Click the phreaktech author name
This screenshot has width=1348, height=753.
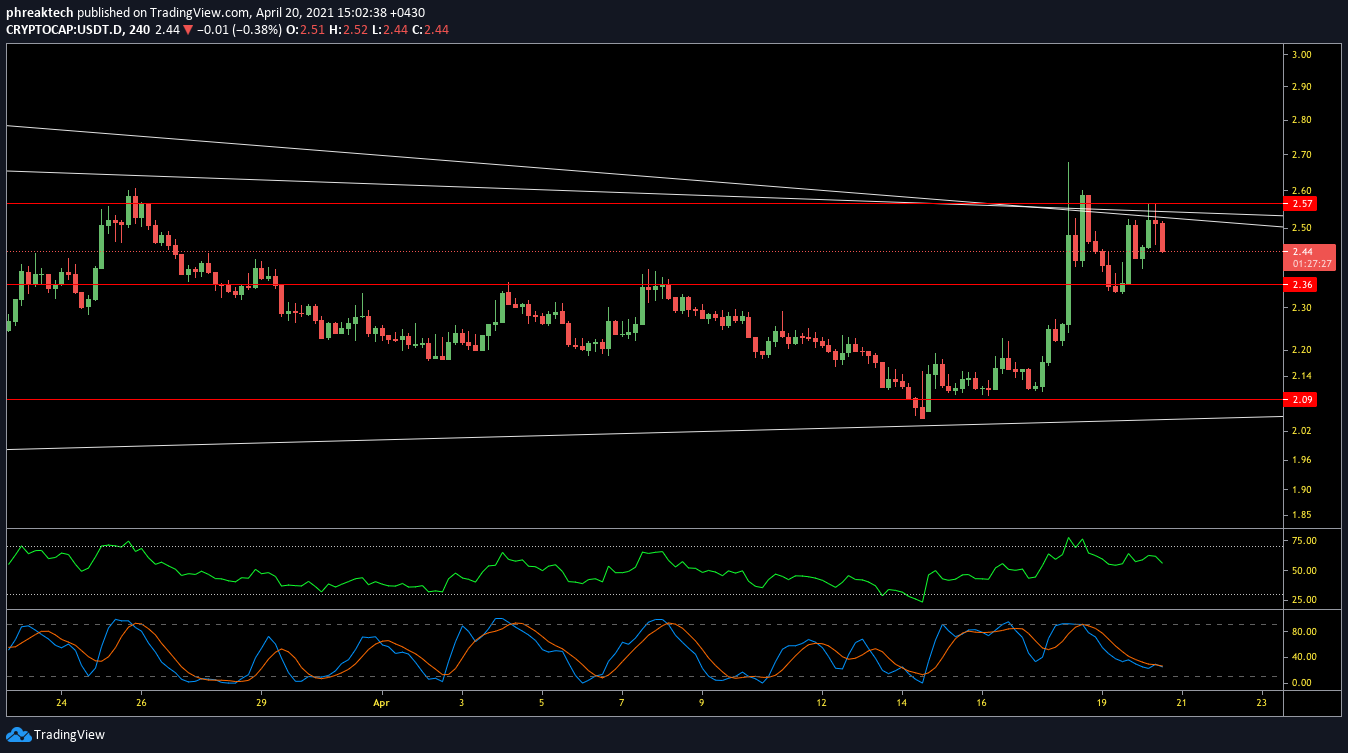click(39, 12)
